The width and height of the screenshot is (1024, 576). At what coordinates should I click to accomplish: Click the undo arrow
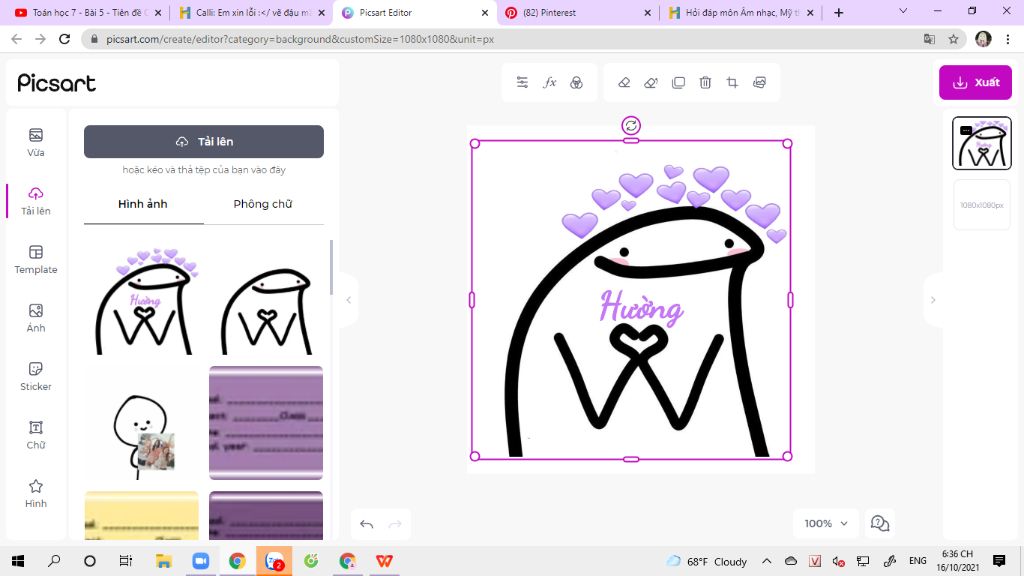point(366,524)
